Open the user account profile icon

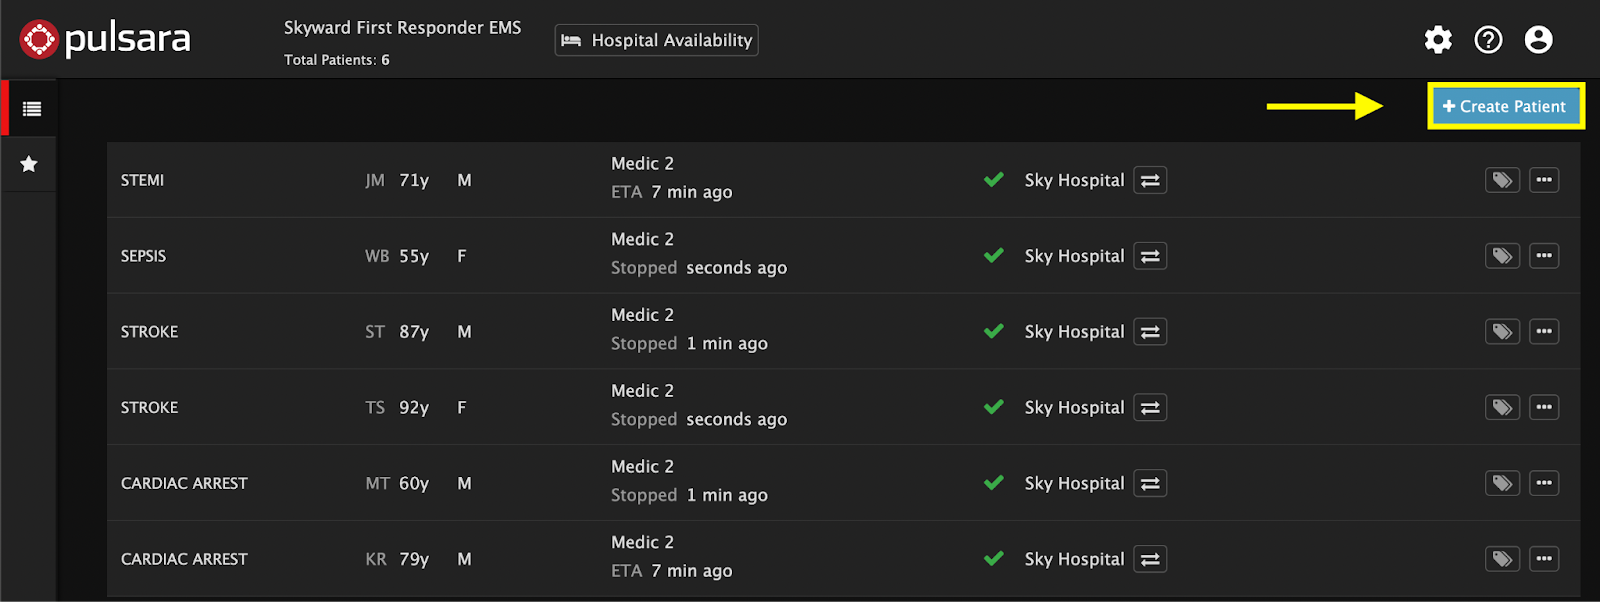pyautogui.click(x=1538, y=40)
